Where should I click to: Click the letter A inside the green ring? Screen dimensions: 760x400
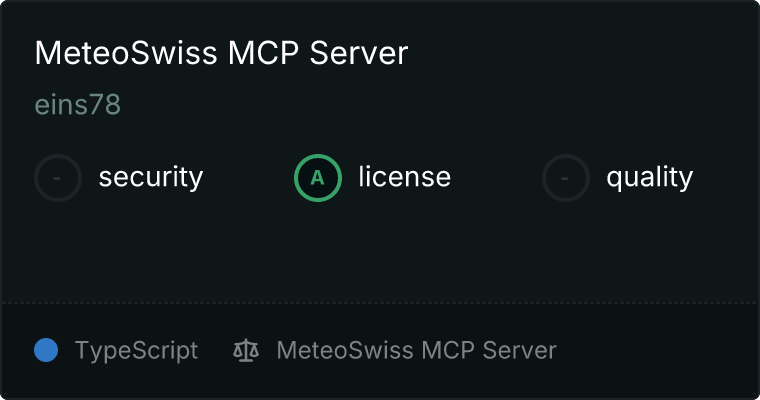317,178
